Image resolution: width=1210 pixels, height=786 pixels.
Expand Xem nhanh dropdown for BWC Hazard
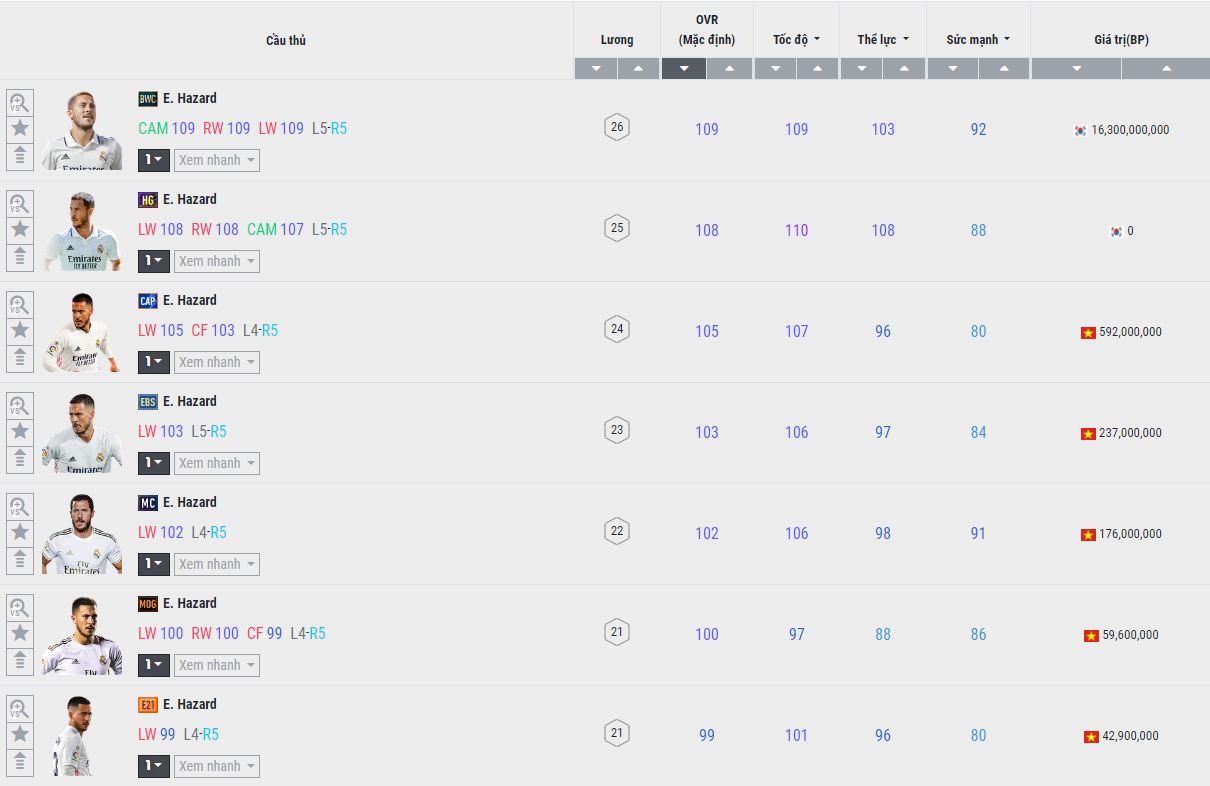click(x=217, y=160)
